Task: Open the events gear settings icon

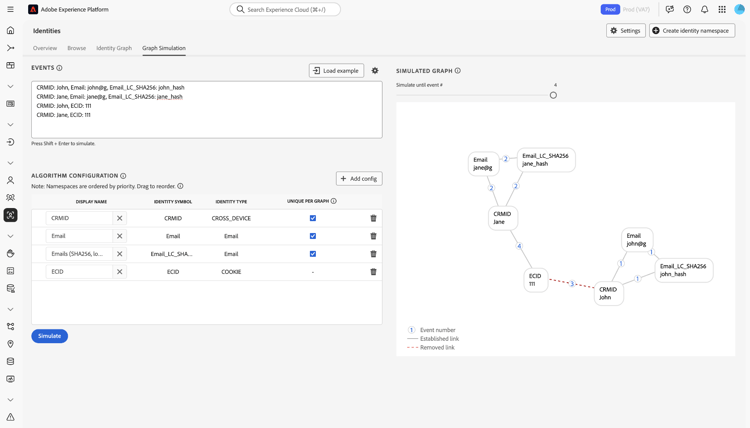Action: click(x=375, y=71)
